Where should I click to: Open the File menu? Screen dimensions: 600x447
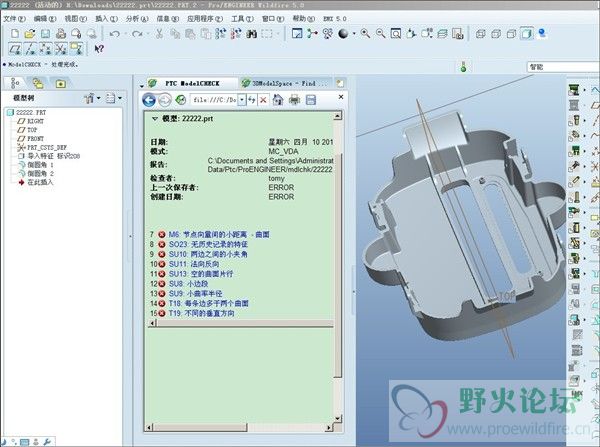[x=15, y=19]
